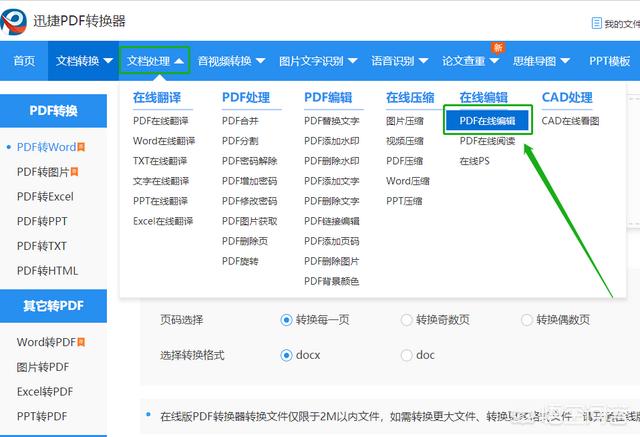Open 图片转PDF sidebar link
Screen dimensions: 640x437
[x=43, y=367]
